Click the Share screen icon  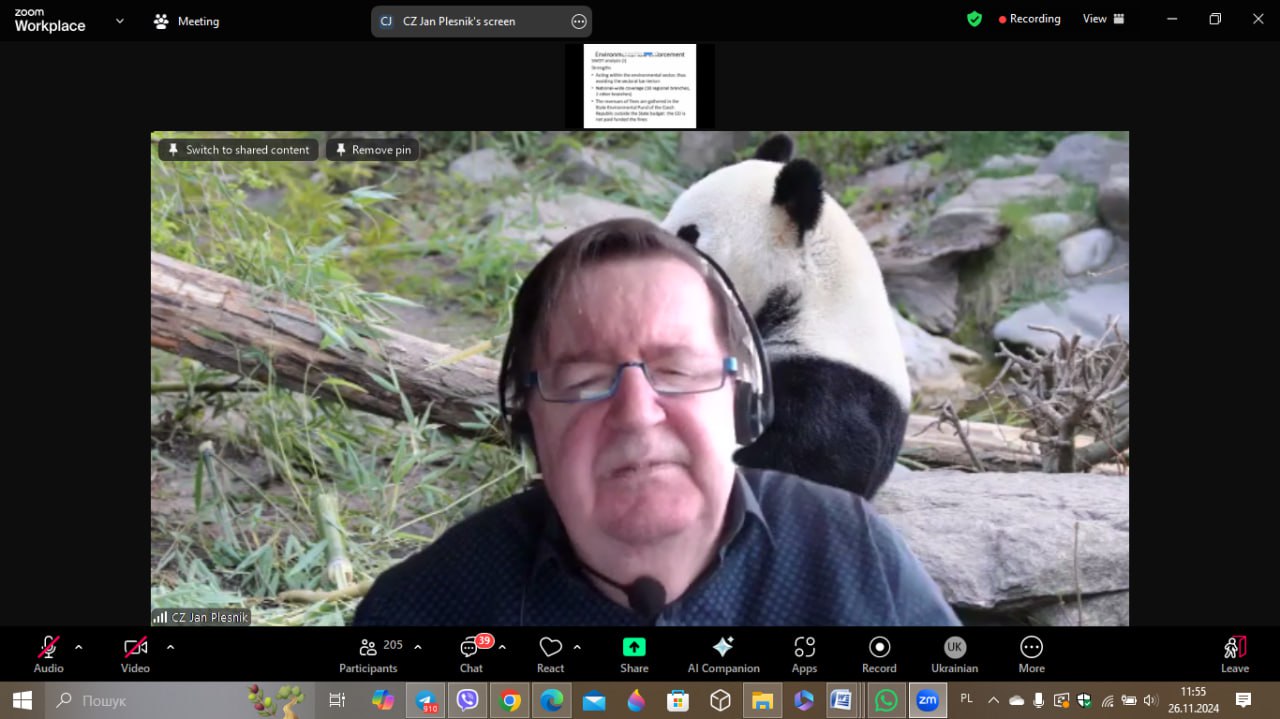(634, 654)
